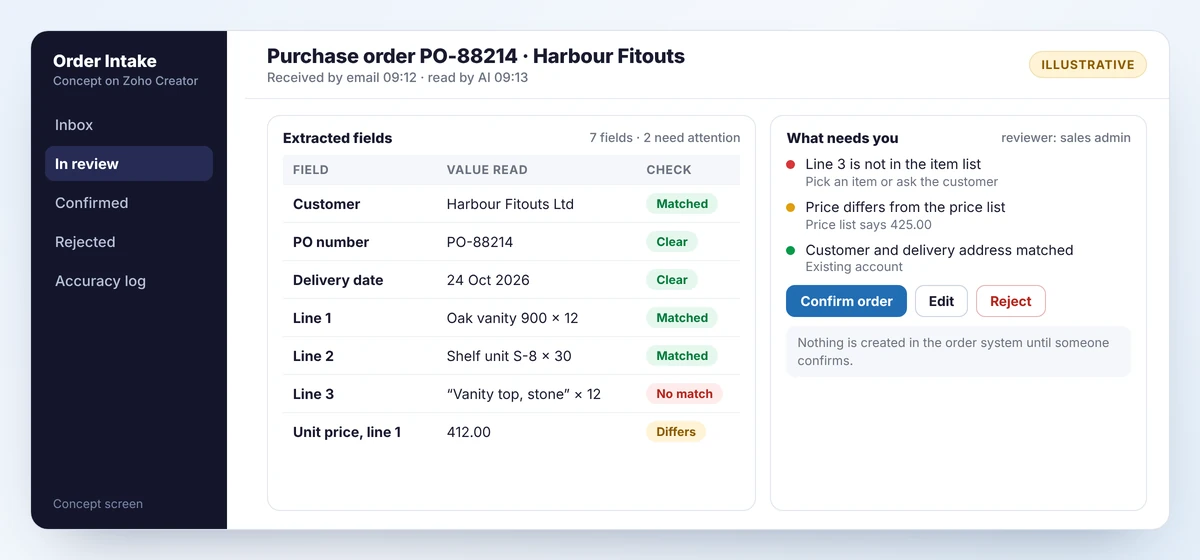Screen dimensions: 1200x560
Task: Click the Matched badge in the Line 2 row
Action: click(682, 356)
